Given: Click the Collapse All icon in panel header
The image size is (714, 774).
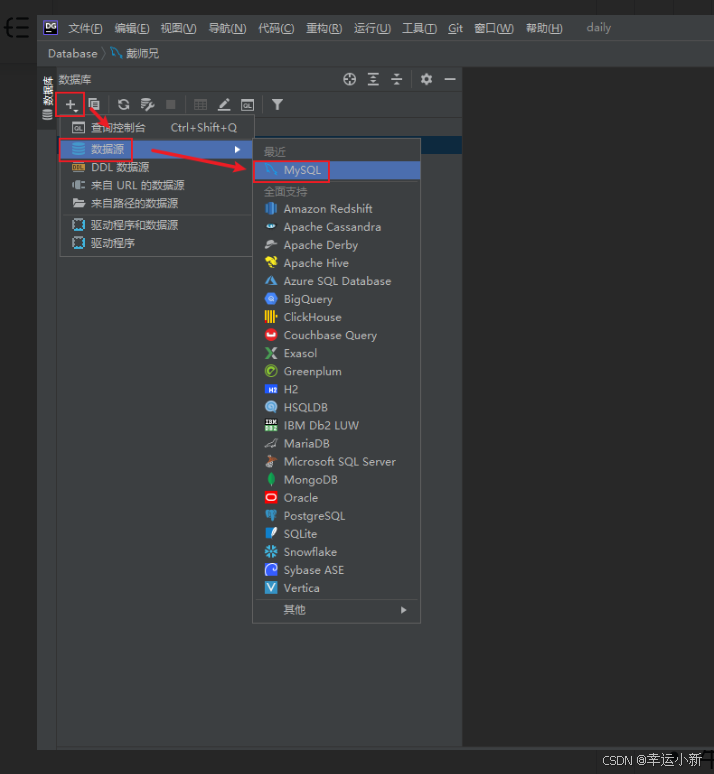Looking at the screenshot, I should coord(397,79).
